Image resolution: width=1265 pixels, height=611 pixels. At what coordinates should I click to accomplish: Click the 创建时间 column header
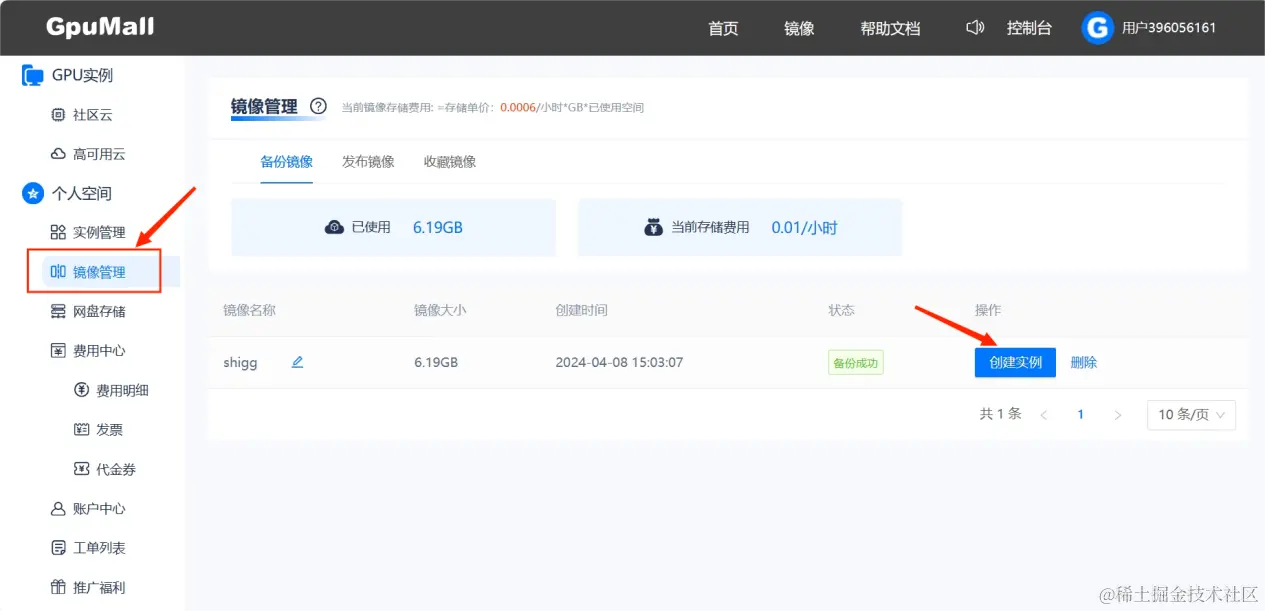pos(581,310)
